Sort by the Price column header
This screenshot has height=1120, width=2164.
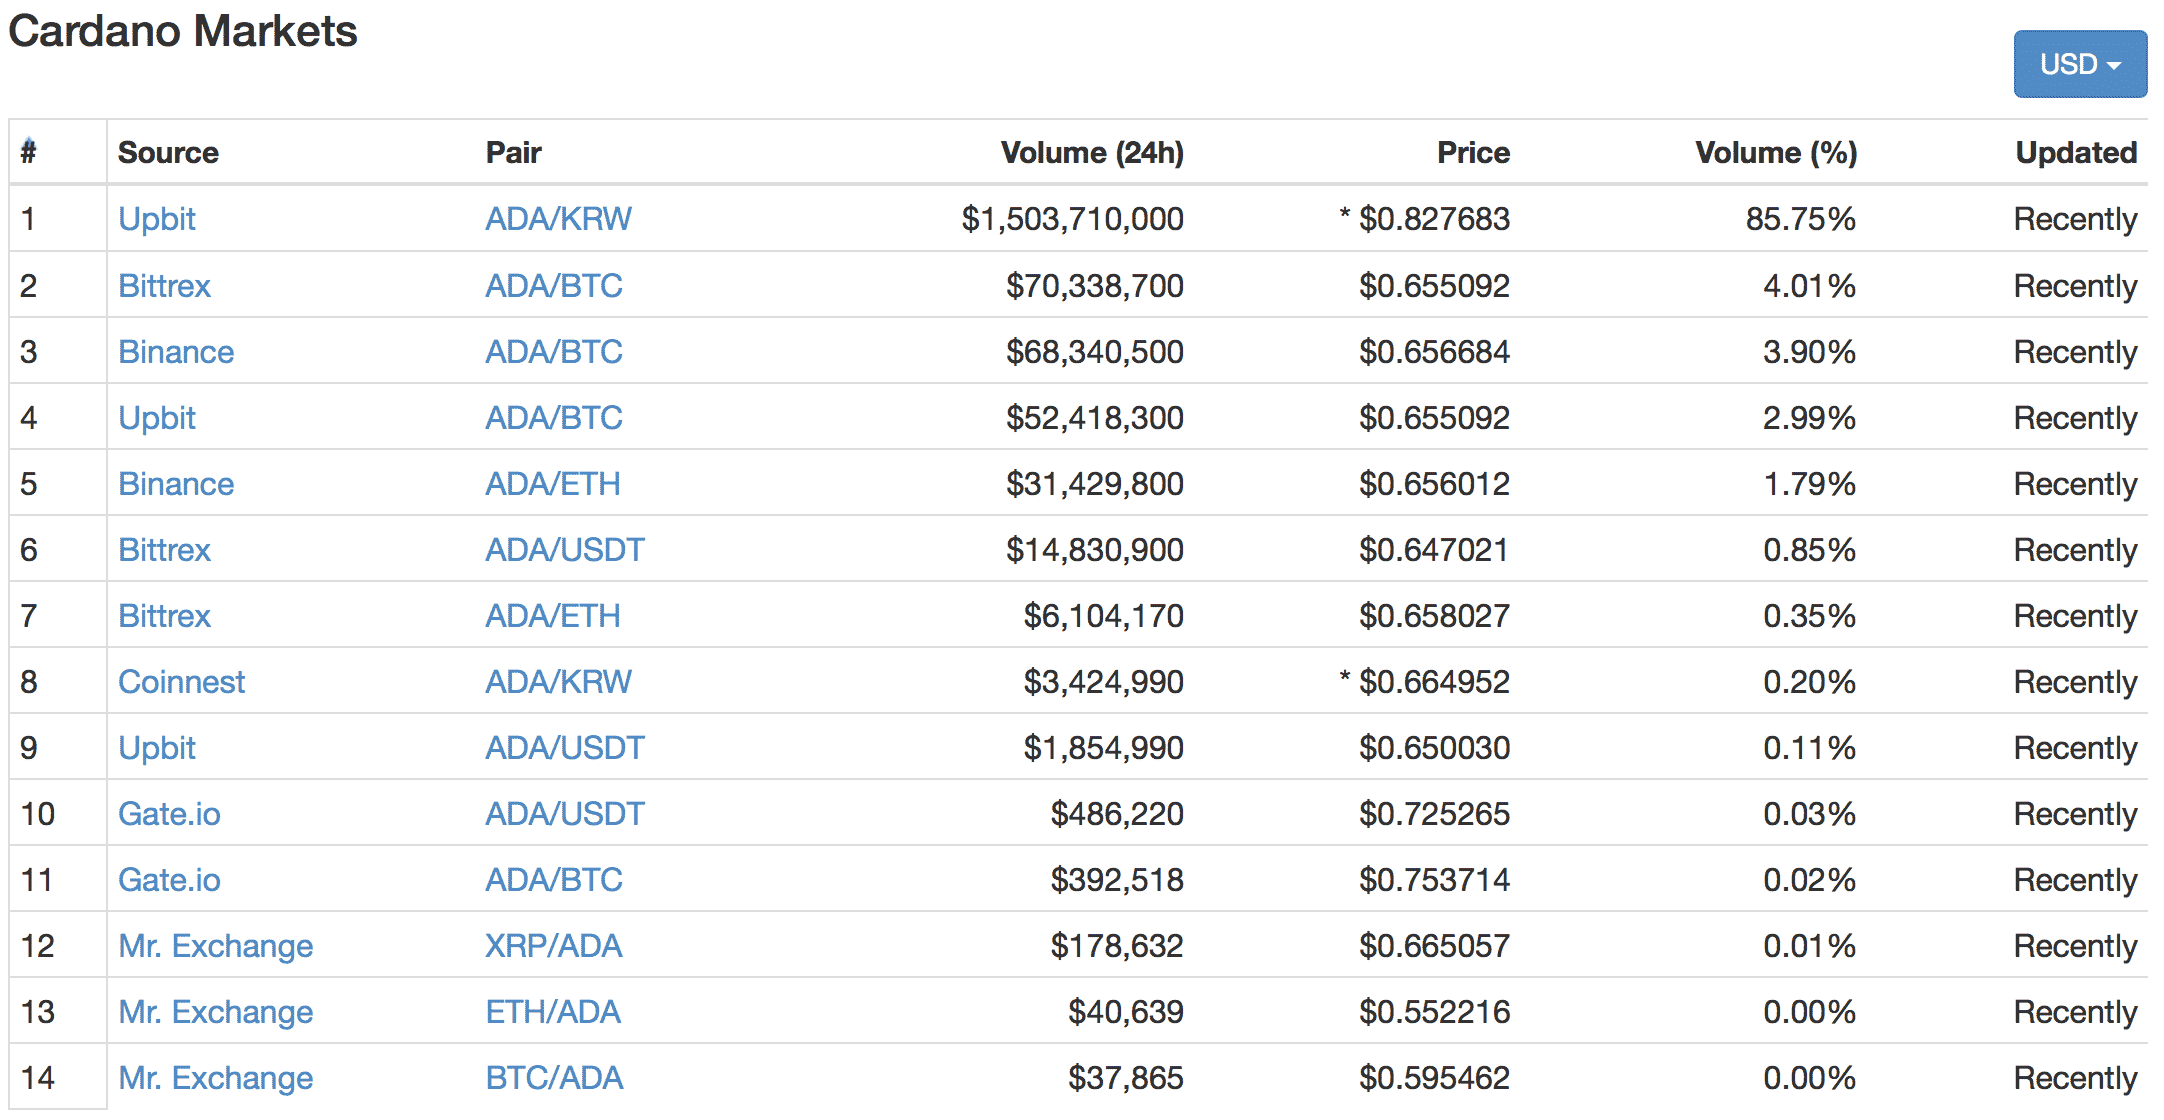click(1473, 152)
